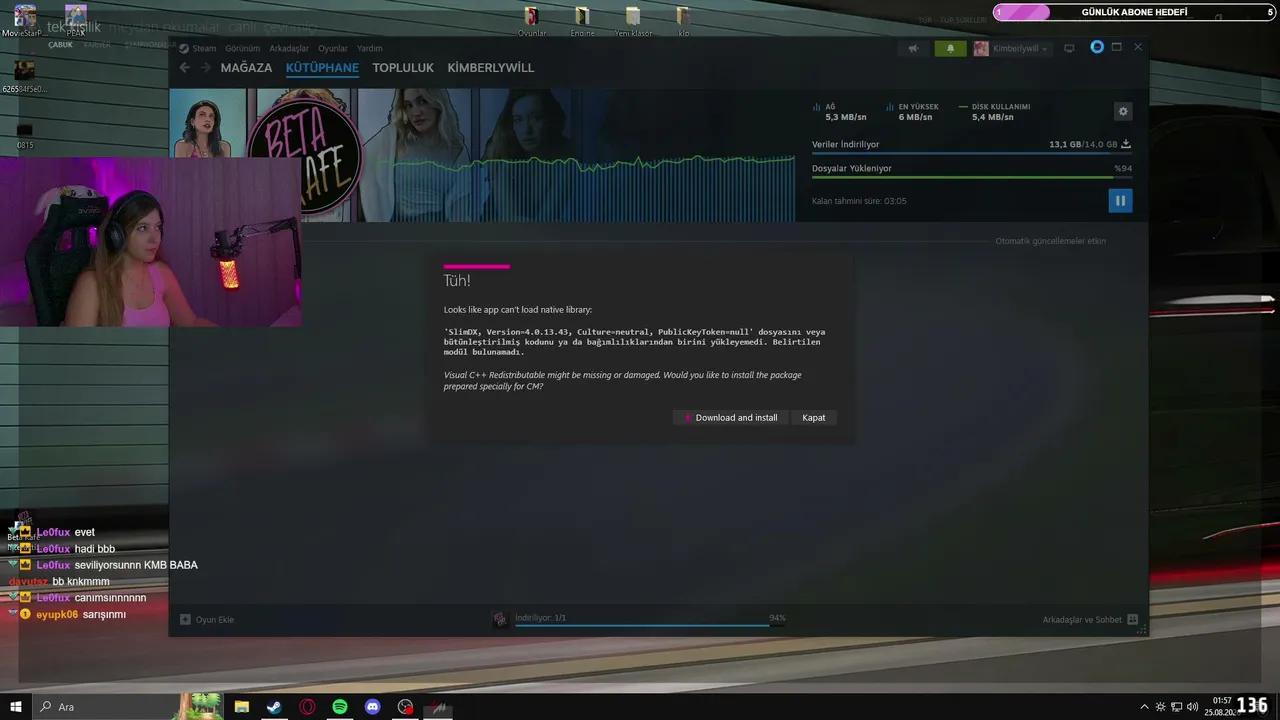Image resolution: width=1280 pixels, height=720 pixels.
Task: Open the Yardım menu
Action: (x=370, y=48)
